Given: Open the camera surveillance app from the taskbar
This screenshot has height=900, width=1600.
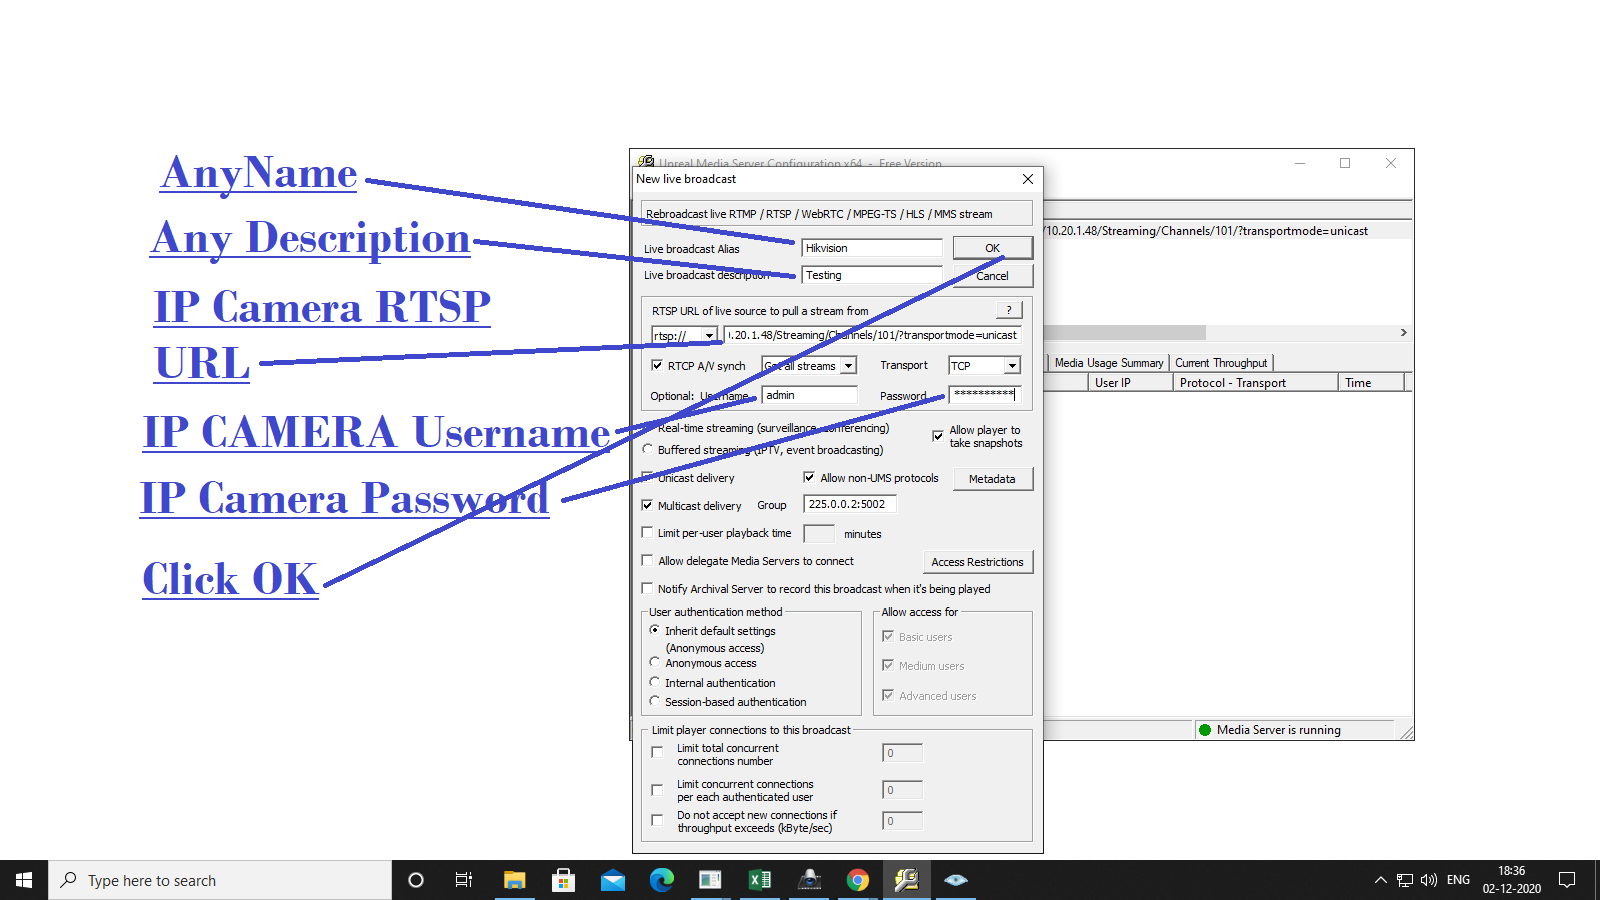Looking at the screenshot, I should point(809,880).
